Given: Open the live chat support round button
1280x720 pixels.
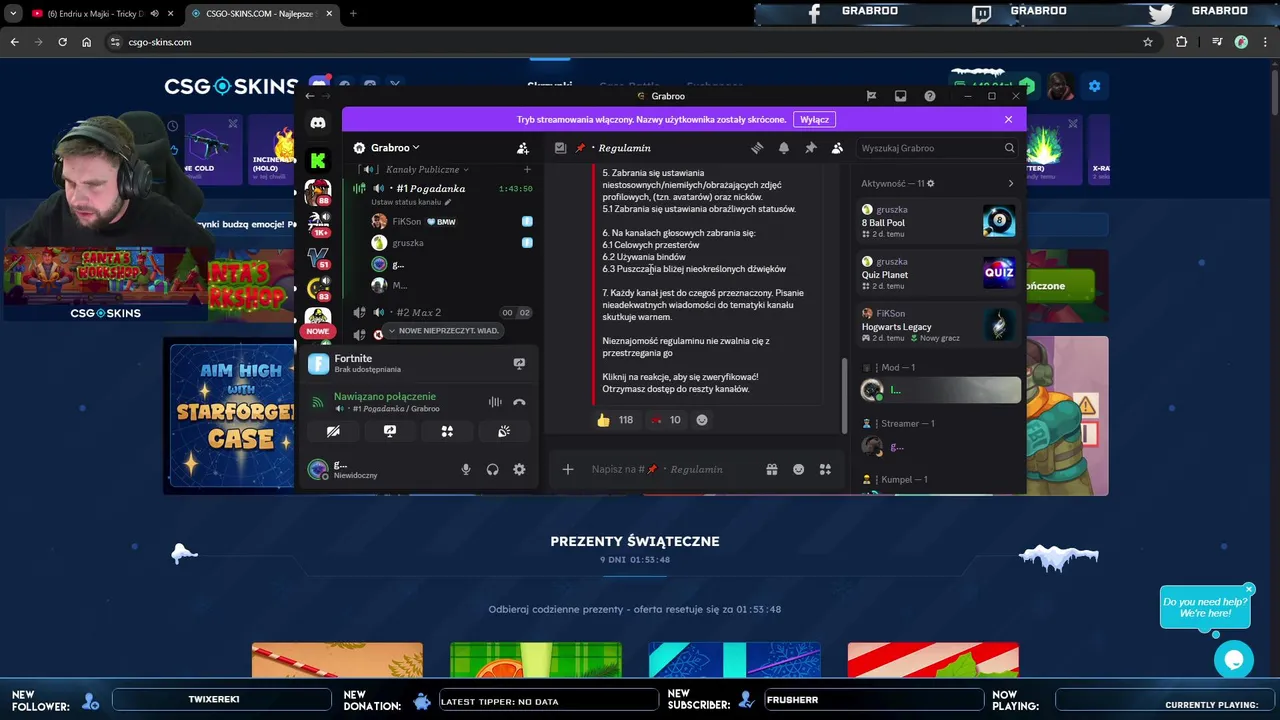Looking at the screenshot, I should point(1234,659).
